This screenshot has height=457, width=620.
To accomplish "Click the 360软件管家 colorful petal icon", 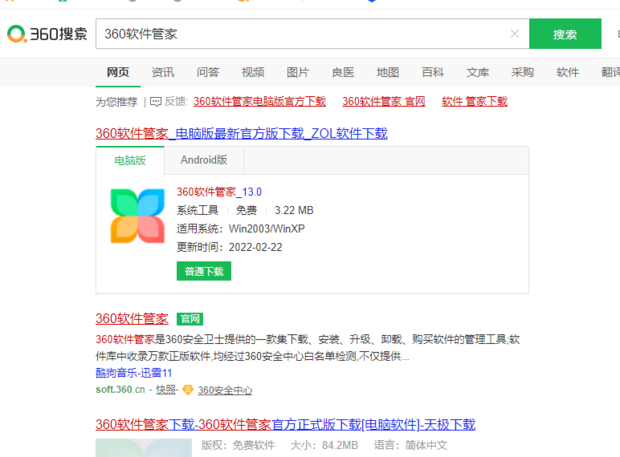I will [x=138, y=216].
